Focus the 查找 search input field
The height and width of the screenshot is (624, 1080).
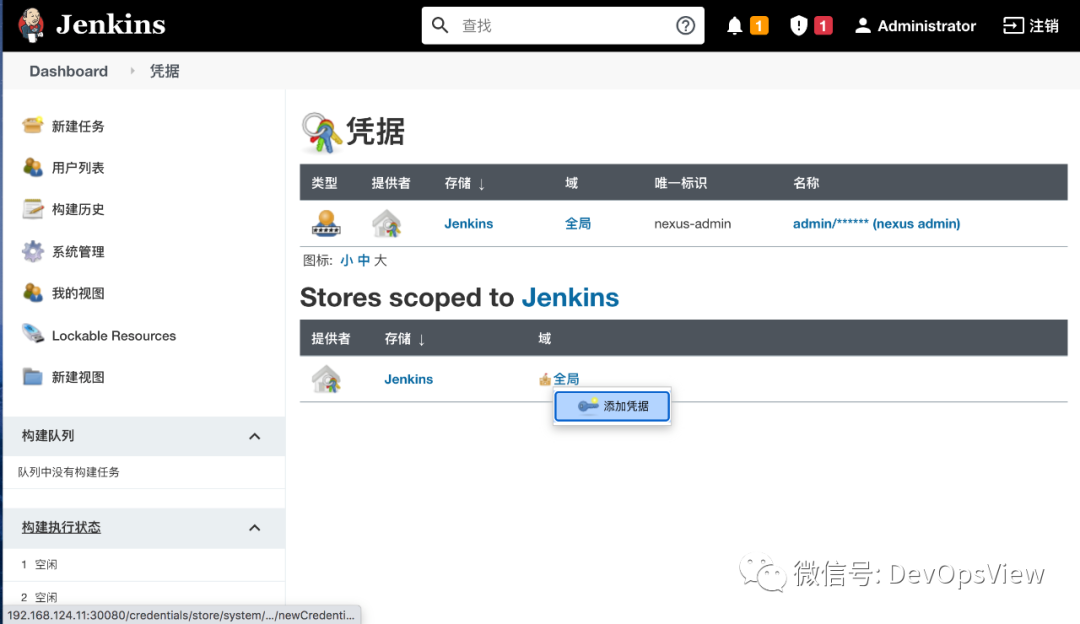point(563,25)
